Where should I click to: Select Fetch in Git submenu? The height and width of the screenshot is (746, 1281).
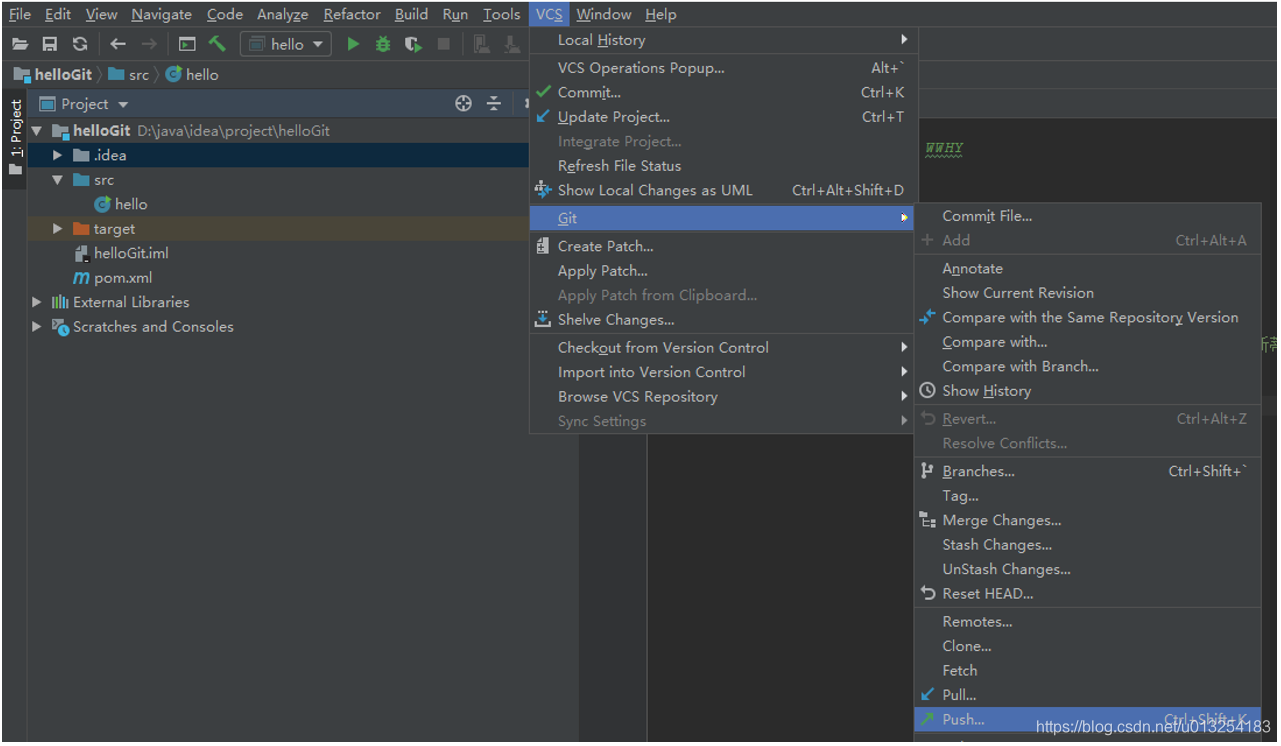1088,671
